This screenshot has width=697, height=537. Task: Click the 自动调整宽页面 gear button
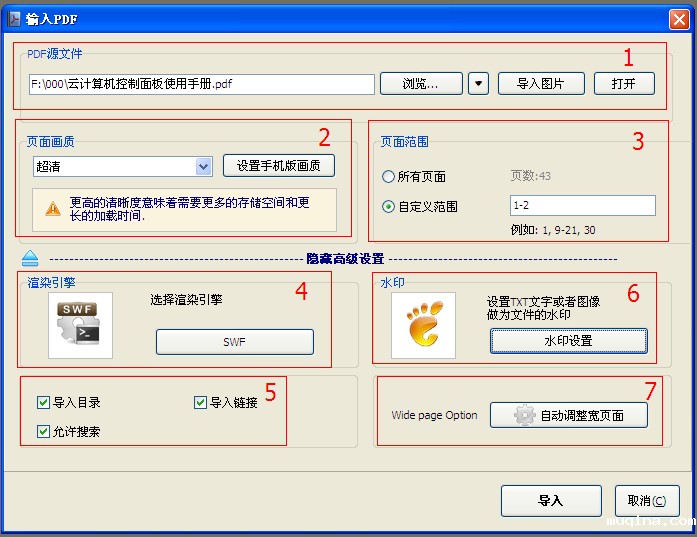(x=568, y=415)
